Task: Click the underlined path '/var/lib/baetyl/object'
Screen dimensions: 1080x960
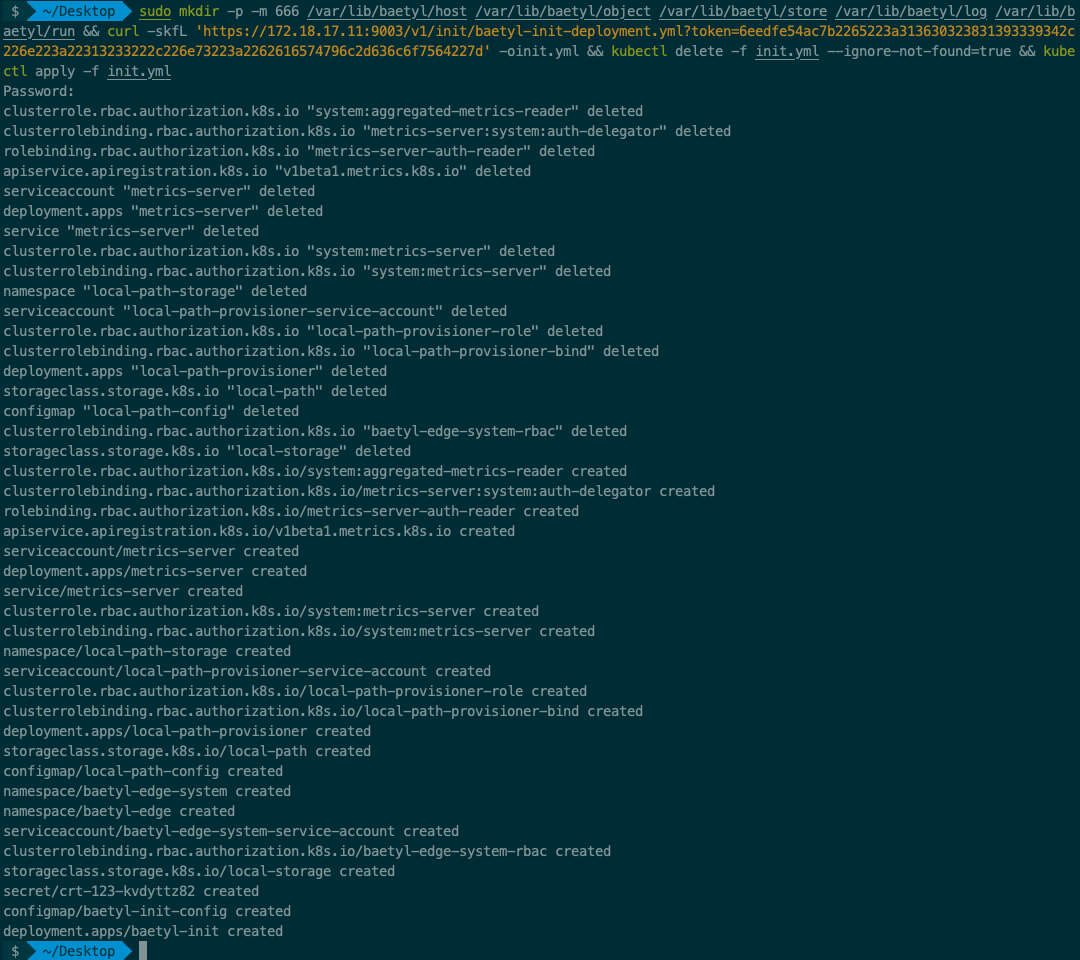Action: coord(563,12)
